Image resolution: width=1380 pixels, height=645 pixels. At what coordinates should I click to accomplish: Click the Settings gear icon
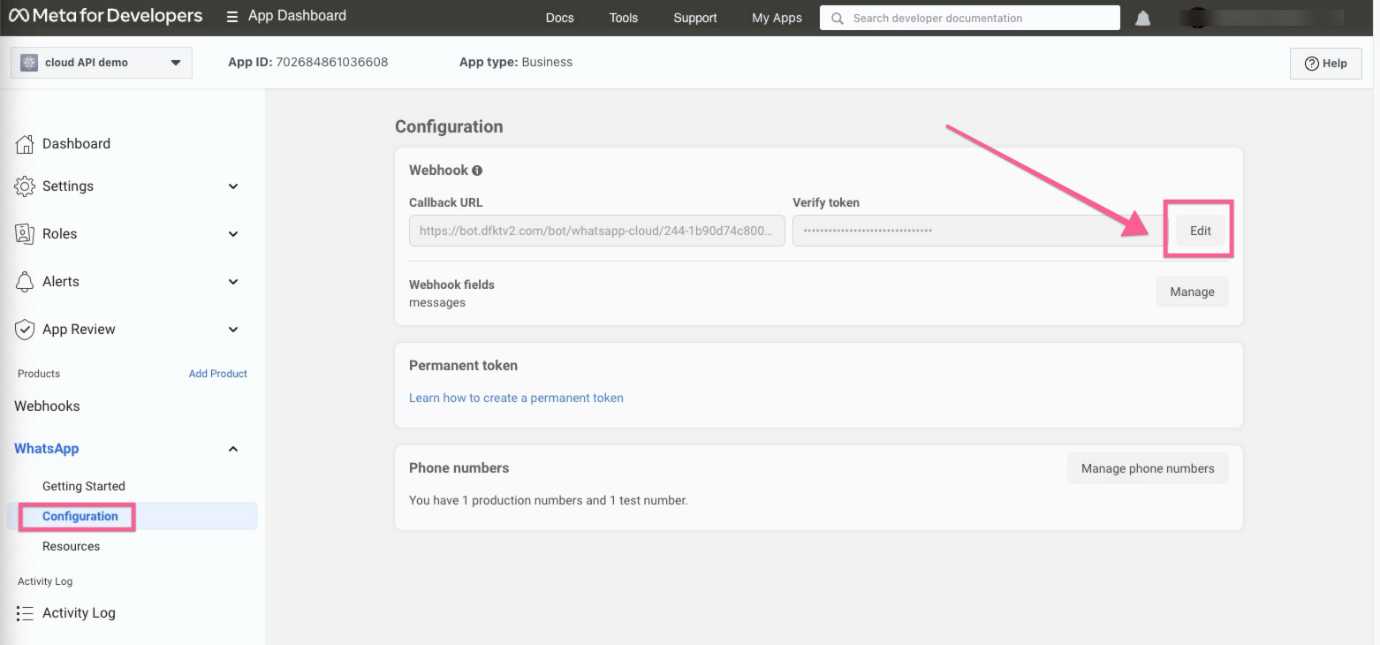click(x=25, y=187)
